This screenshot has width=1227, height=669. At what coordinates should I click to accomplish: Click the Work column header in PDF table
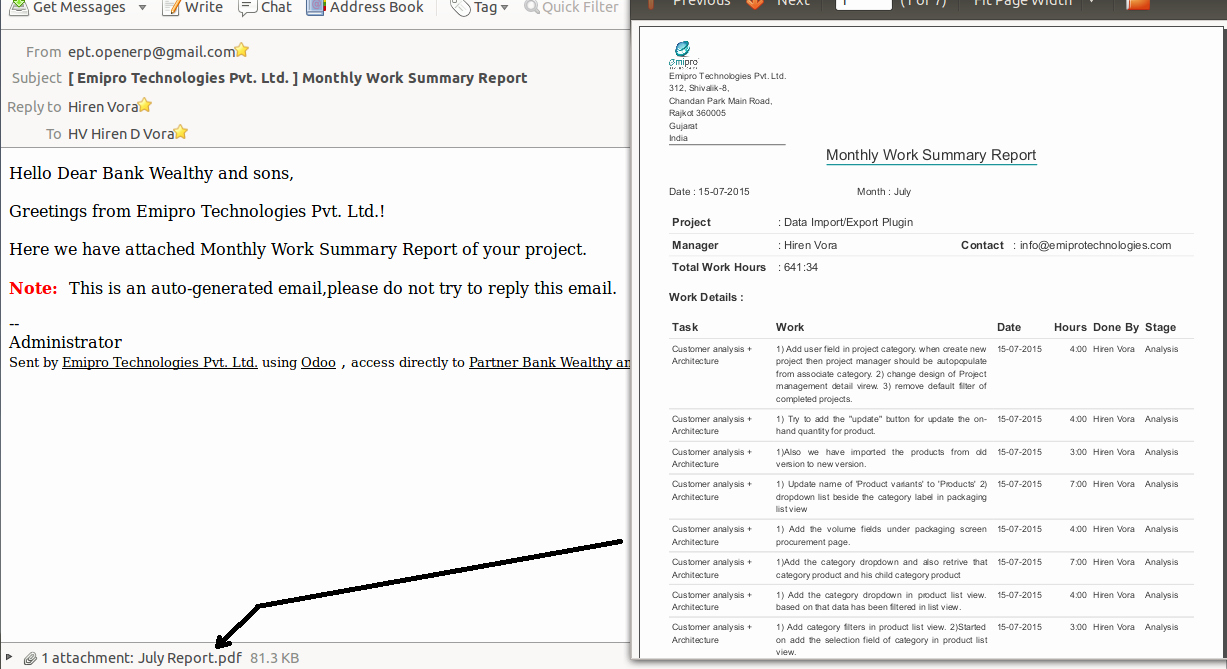pos(790,327)
